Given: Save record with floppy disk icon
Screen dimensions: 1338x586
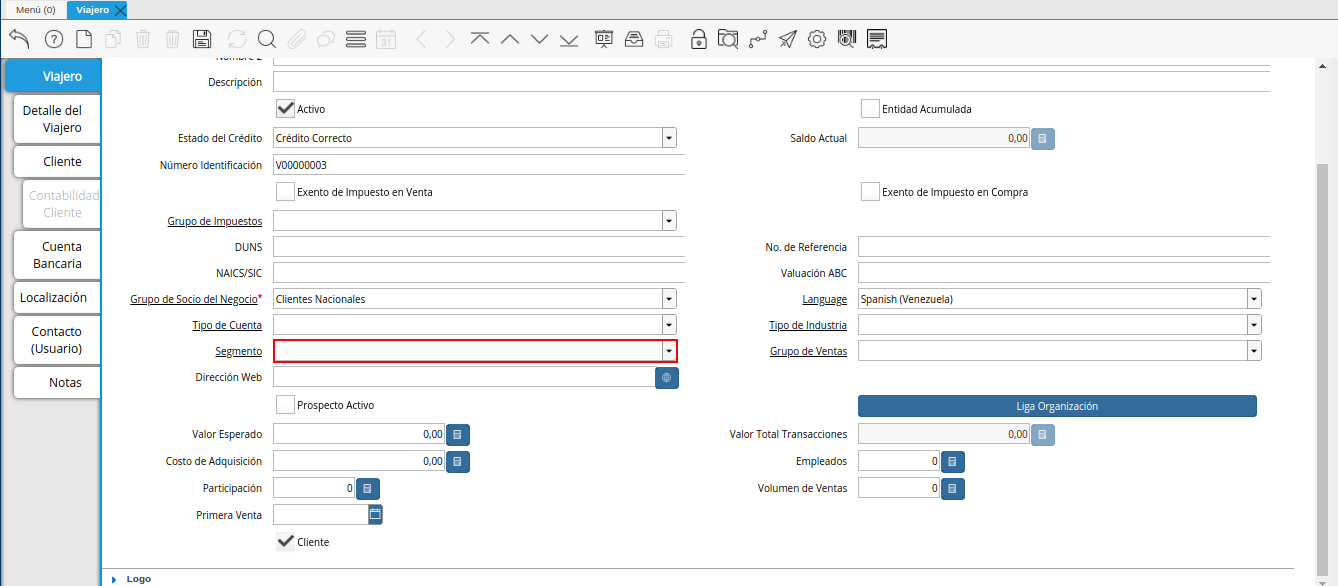Looking at the screenshot, I should coord(201,39).
